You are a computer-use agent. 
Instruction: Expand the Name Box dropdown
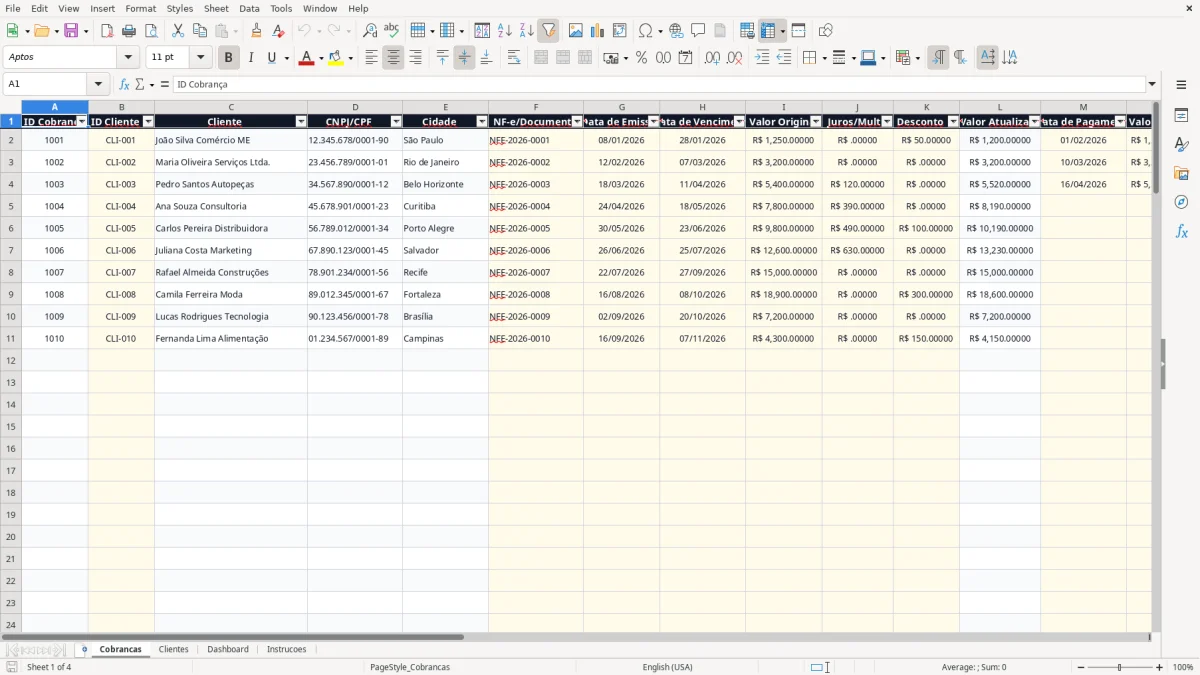(x=98, y=85)
